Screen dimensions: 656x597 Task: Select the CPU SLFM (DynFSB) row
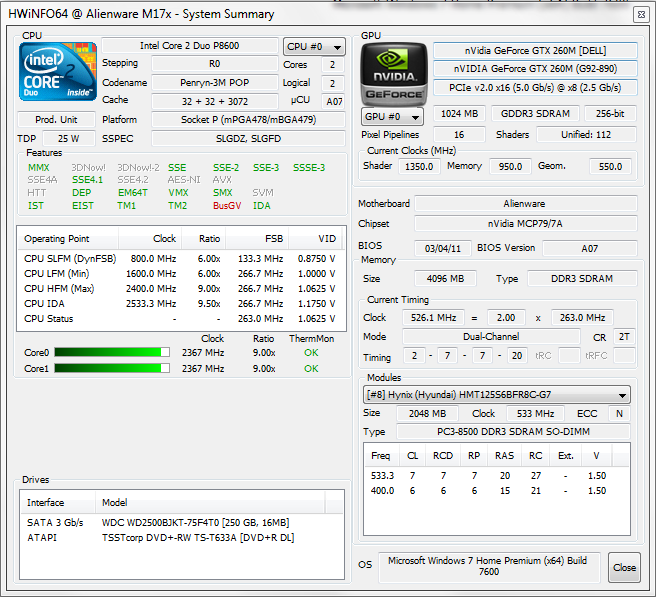click(x=180, y=259)
